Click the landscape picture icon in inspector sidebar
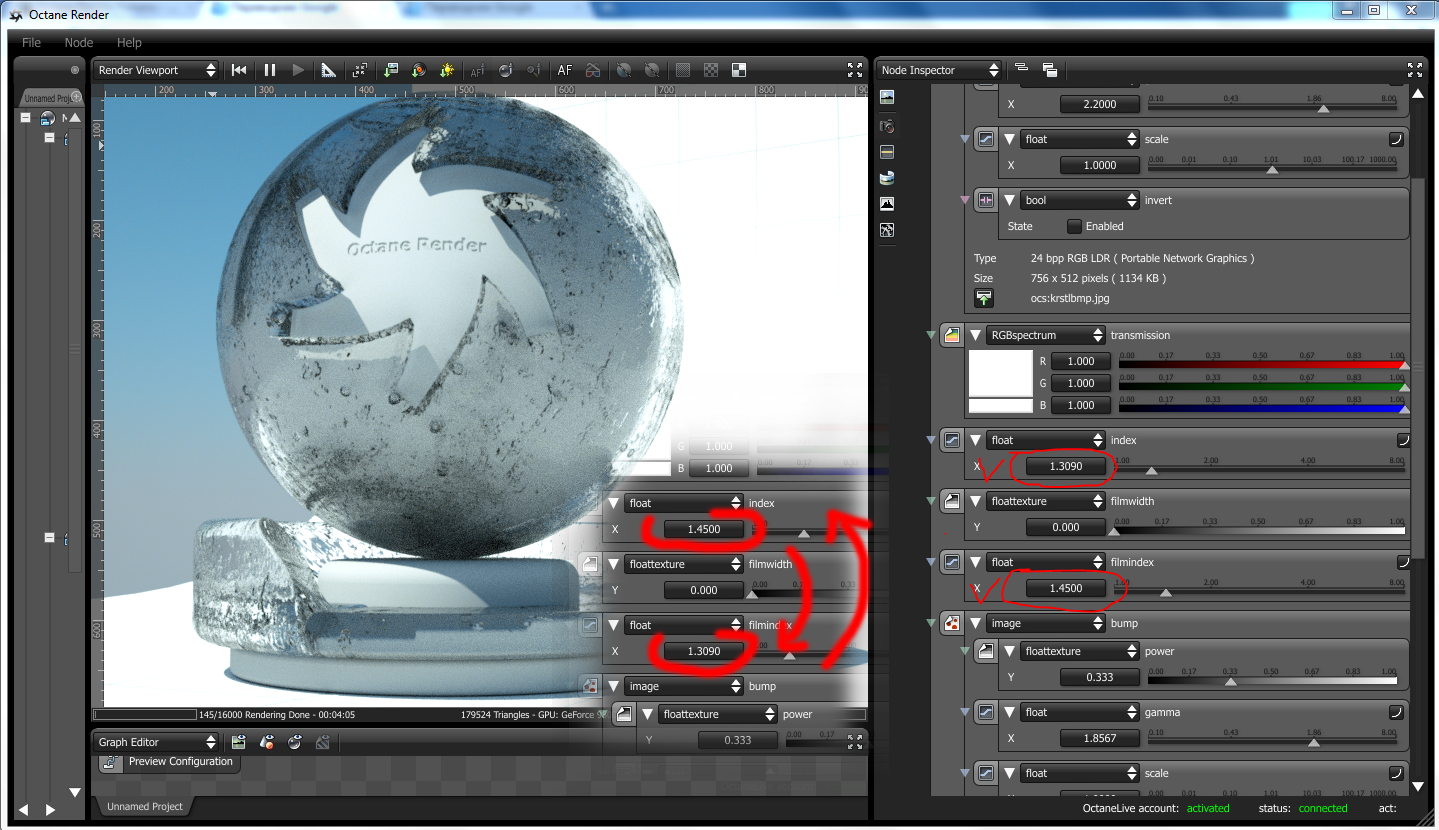Image resolution: width=1439 pixels, height=830 pixels. pos(887,97)
